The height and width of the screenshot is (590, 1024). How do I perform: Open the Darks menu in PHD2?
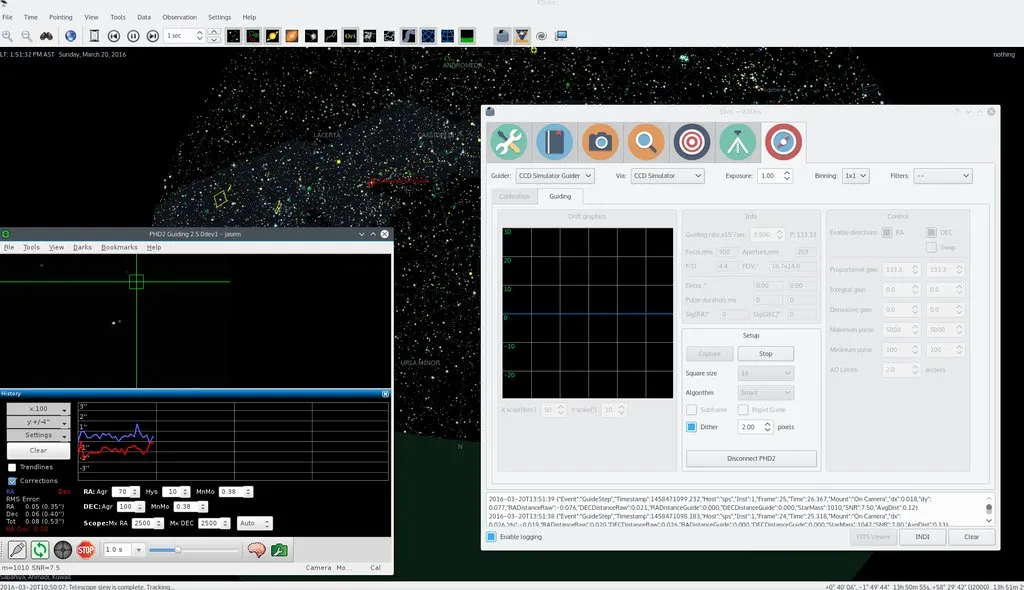pyautogui.click(x=82, y=248)
